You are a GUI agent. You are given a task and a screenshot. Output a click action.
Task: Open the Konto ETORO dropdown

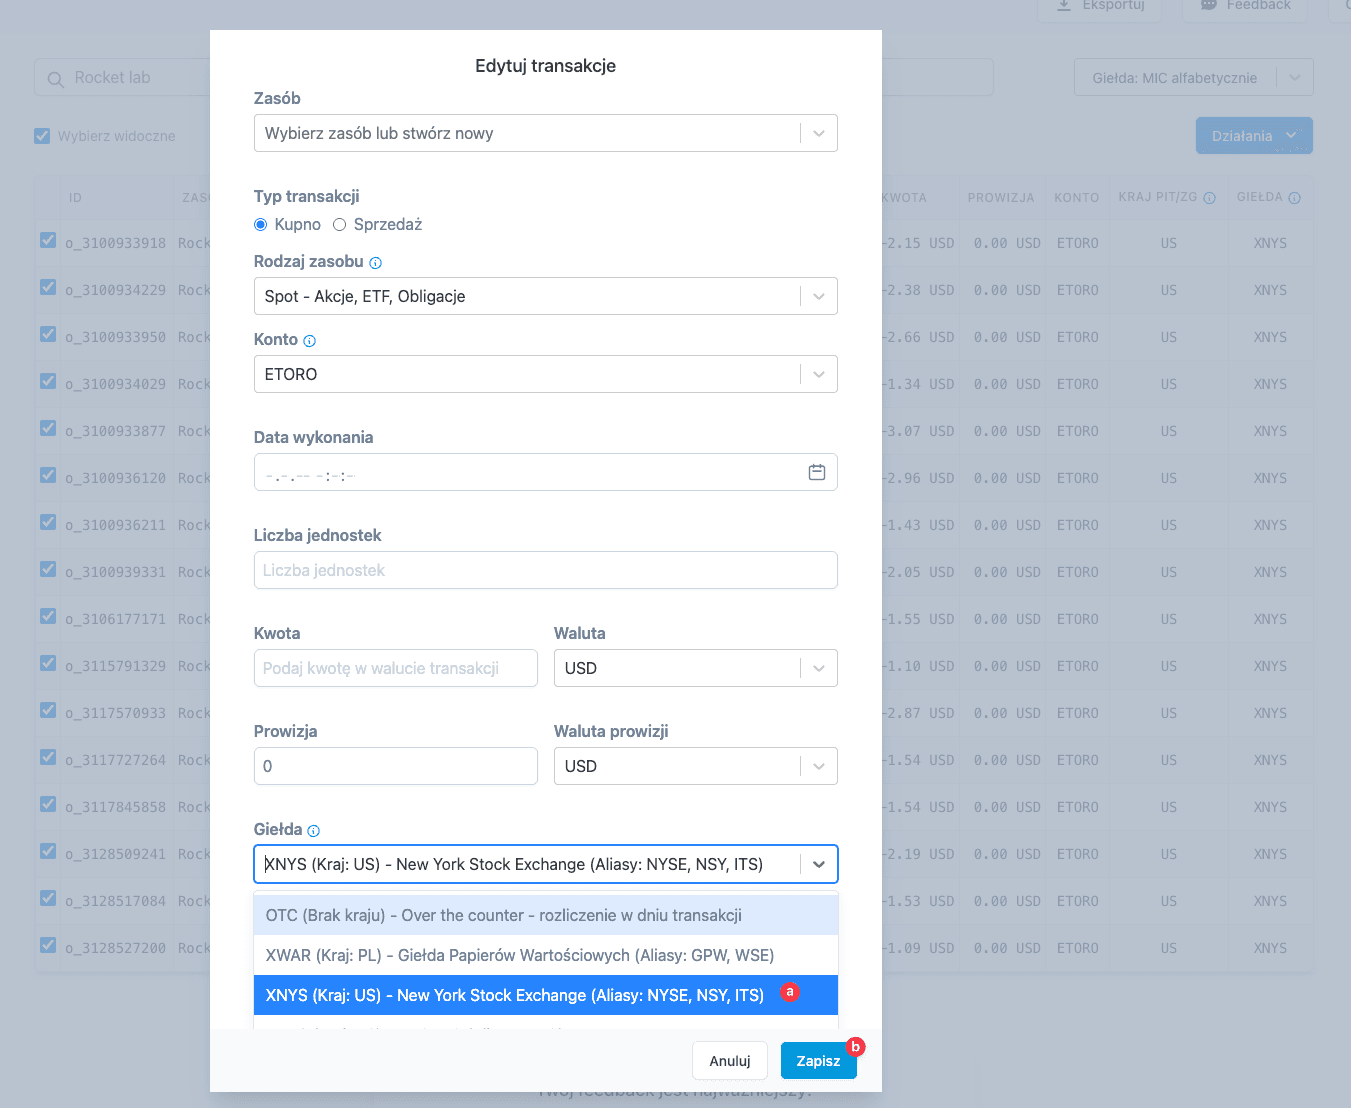pyautogui.click(x=818, y=374)
